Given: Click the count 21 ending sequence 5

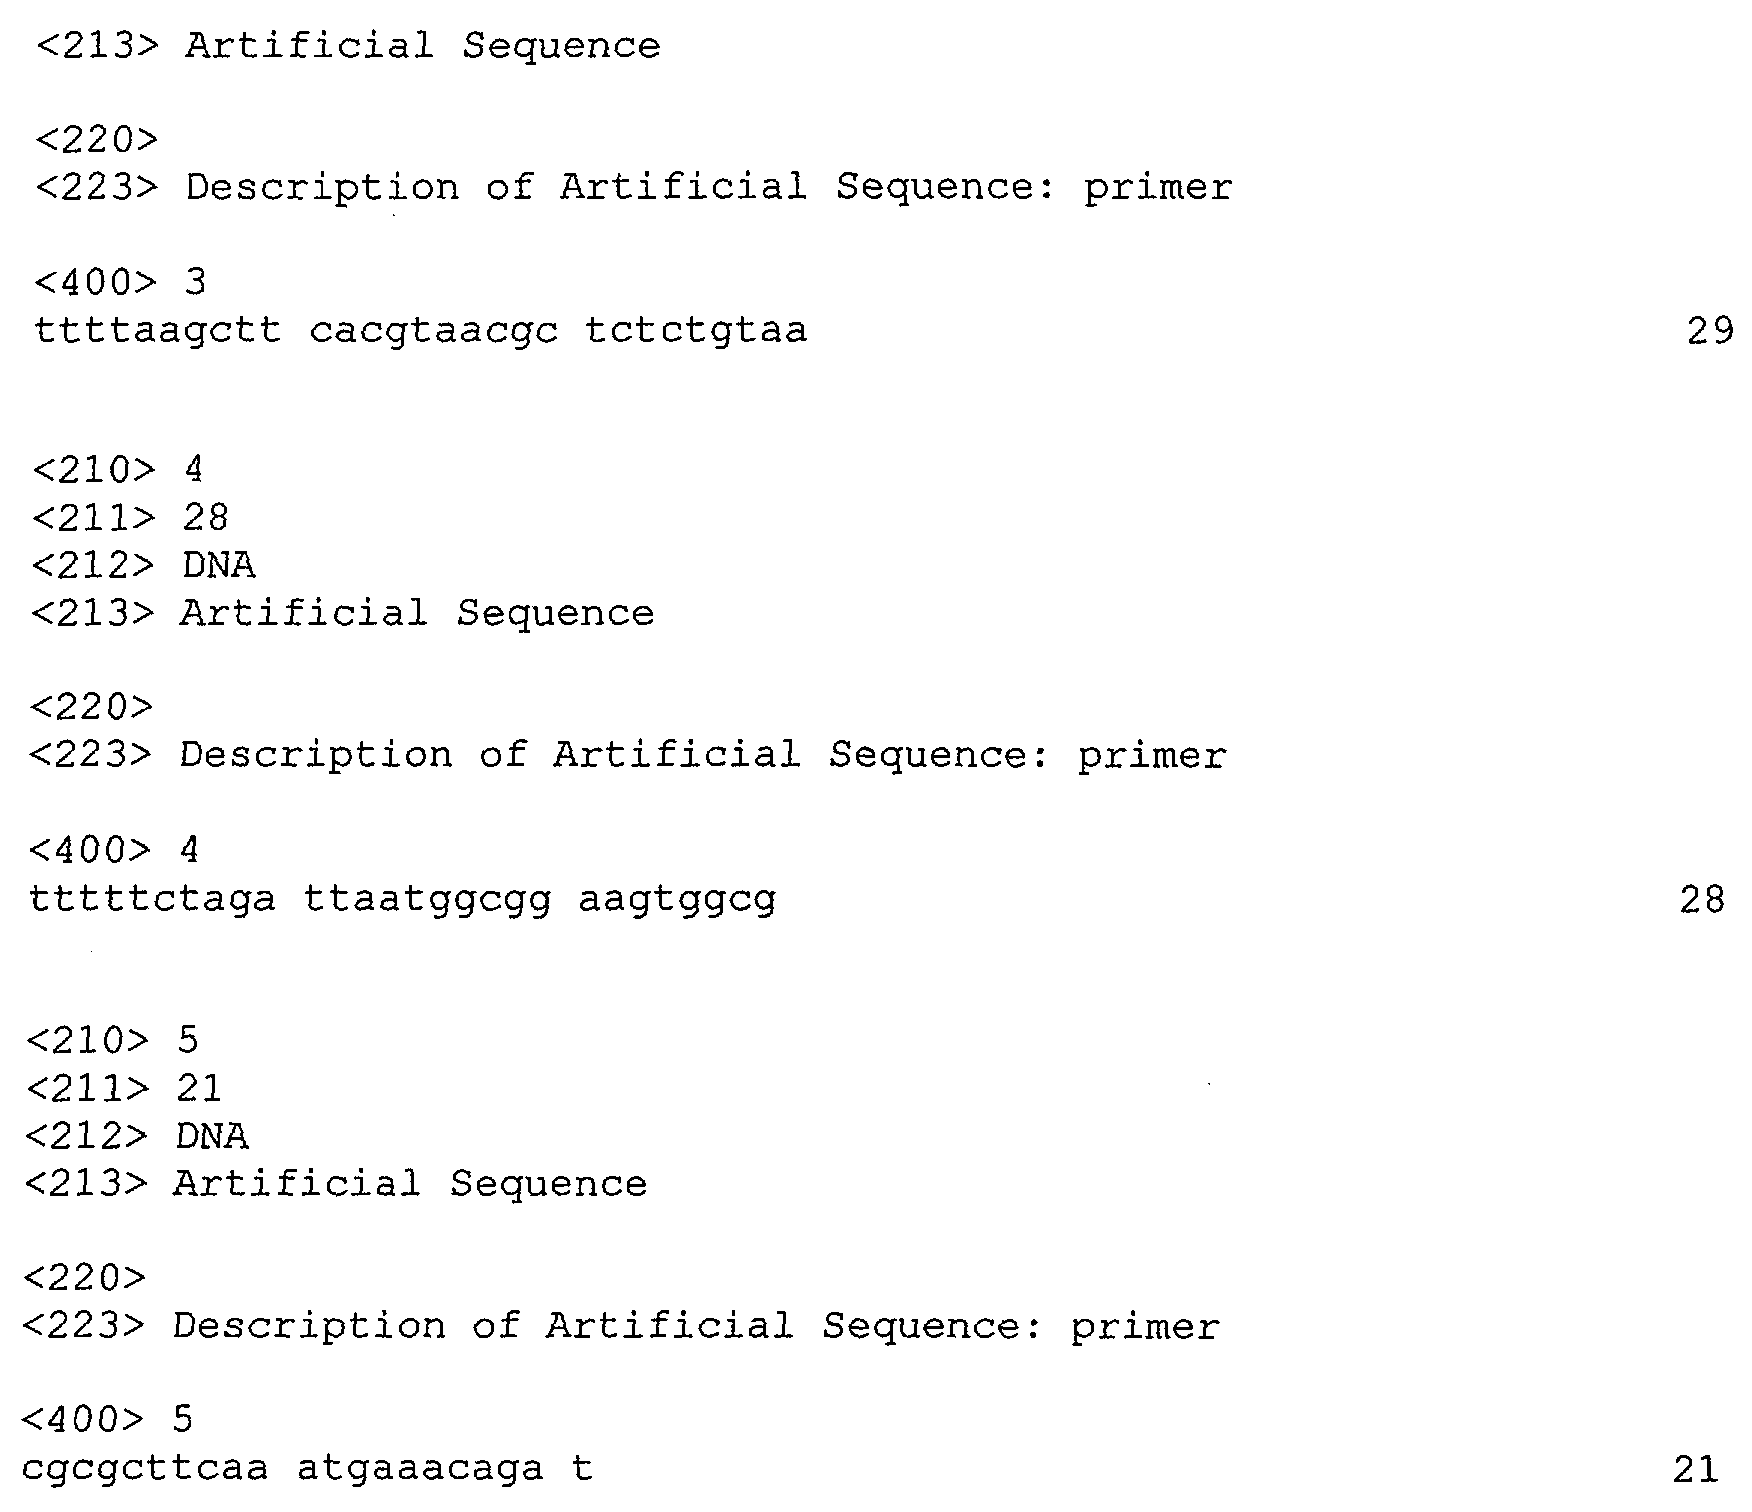Looking at the screenshot, I should coord(1694,1469).
